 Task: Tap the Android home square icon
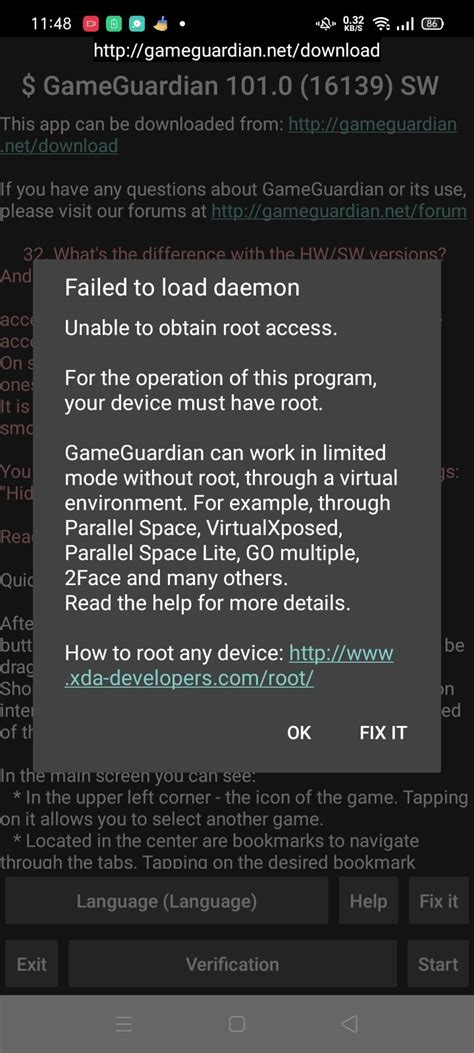click(x=236, y=1023)
